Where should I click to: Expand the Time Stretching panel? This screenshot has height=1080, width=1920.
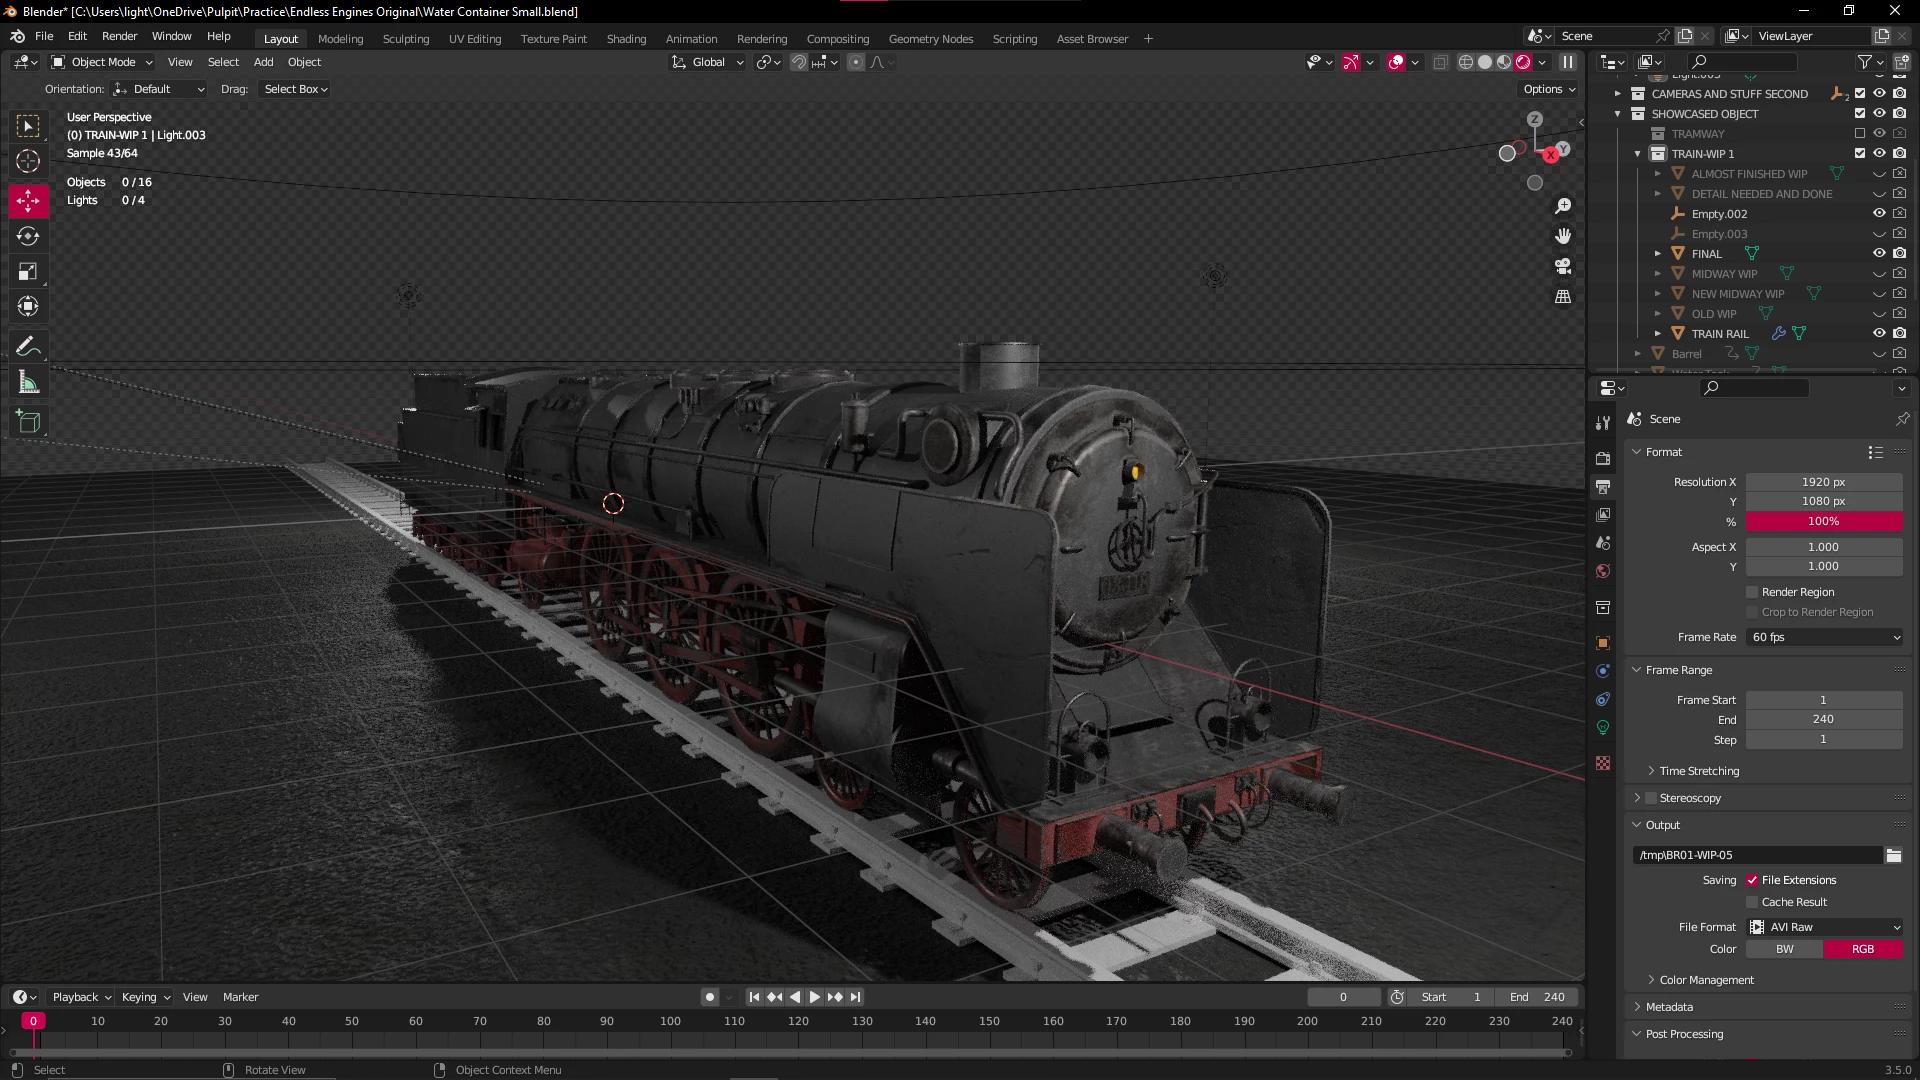coord(1698,771)
